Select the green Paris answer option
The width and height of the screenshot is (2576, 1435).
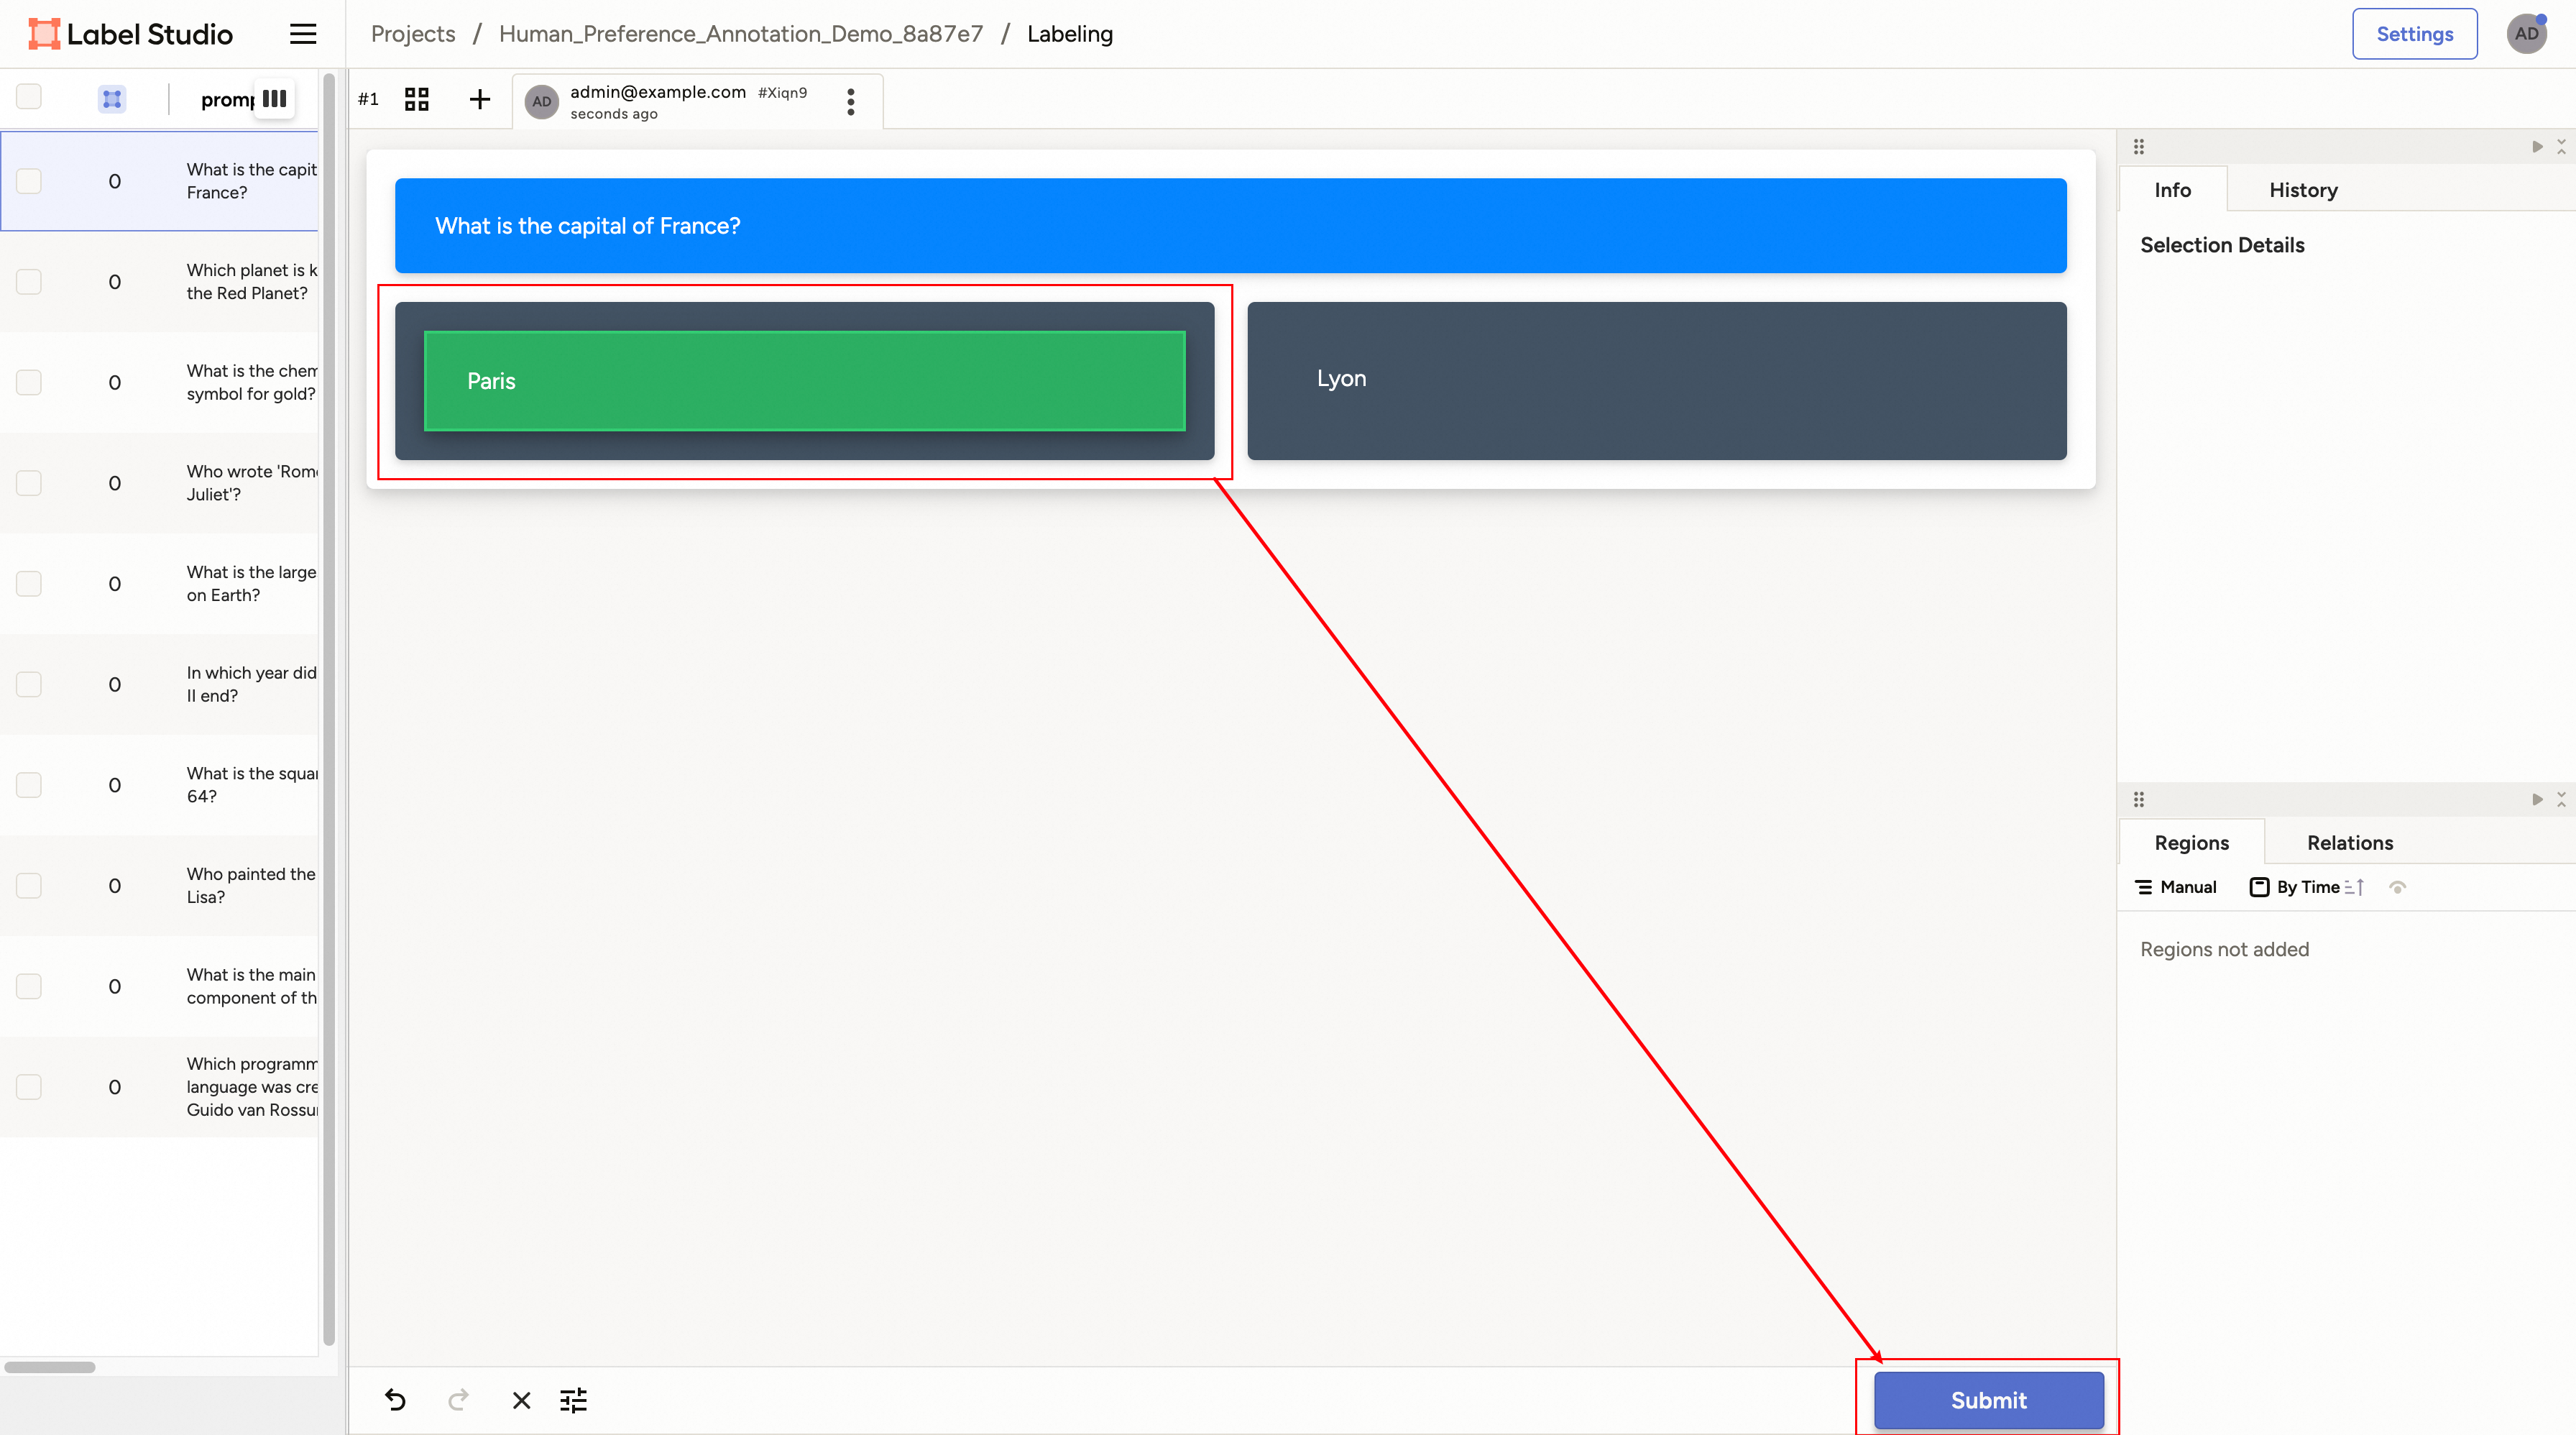[804, 381]
